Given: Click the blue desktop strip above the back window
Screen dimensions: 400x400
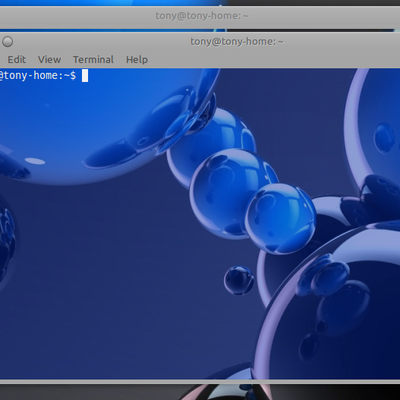Looking at the screenshot, I should point(110,3).
